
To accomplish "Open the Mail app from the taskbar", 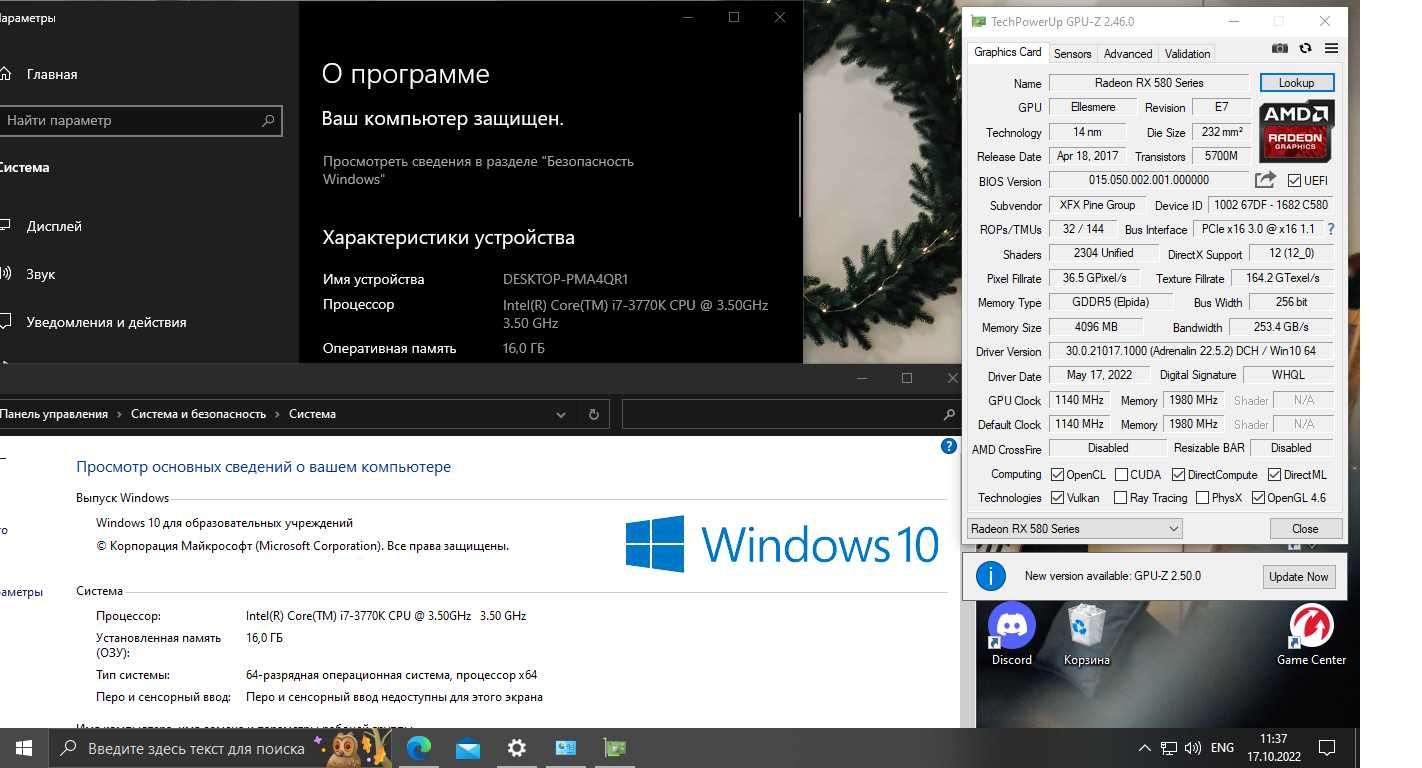I will 468,748.
